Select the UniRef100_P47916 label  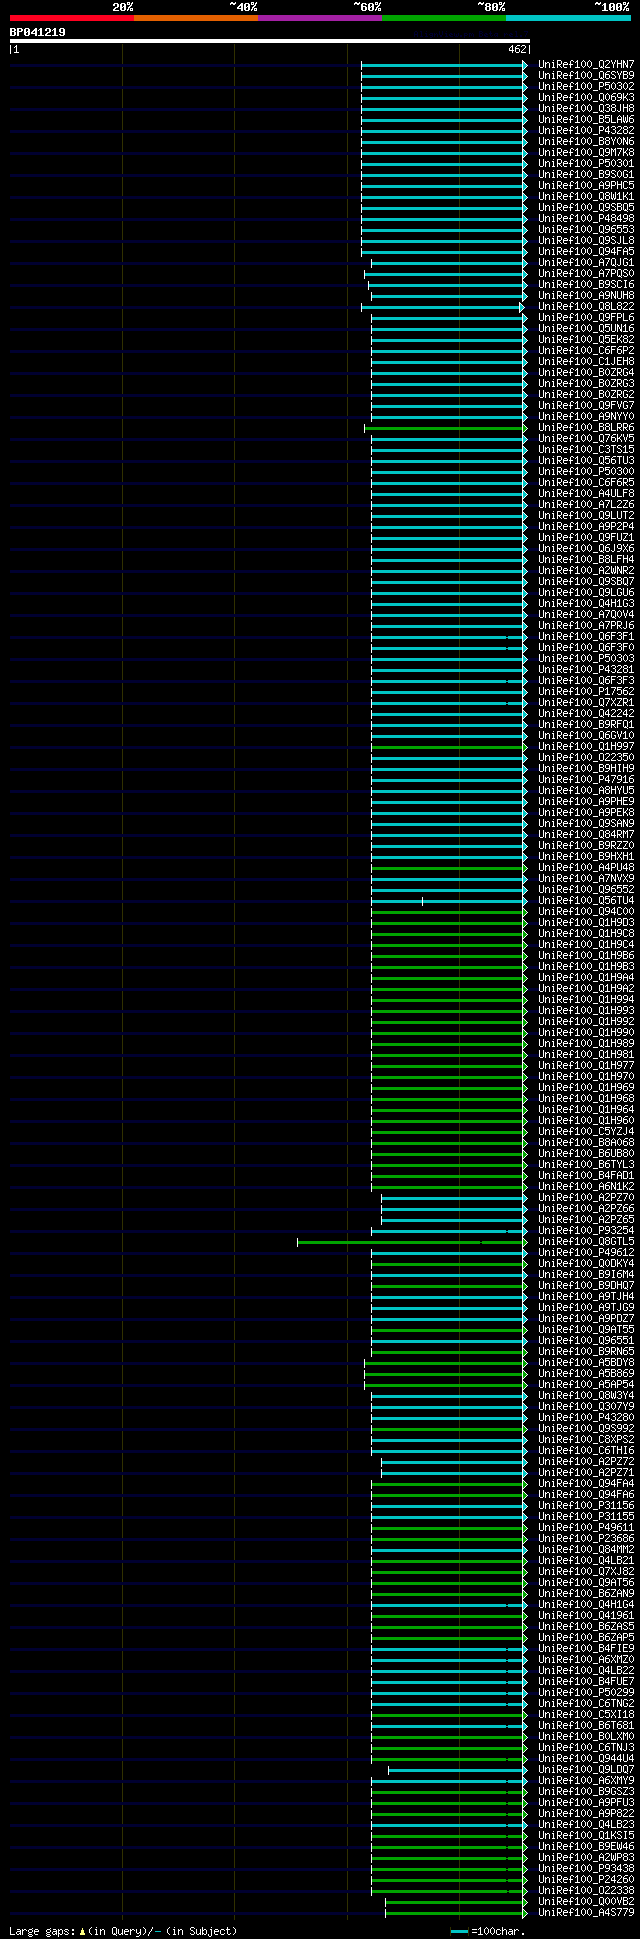tap(586, 779)
